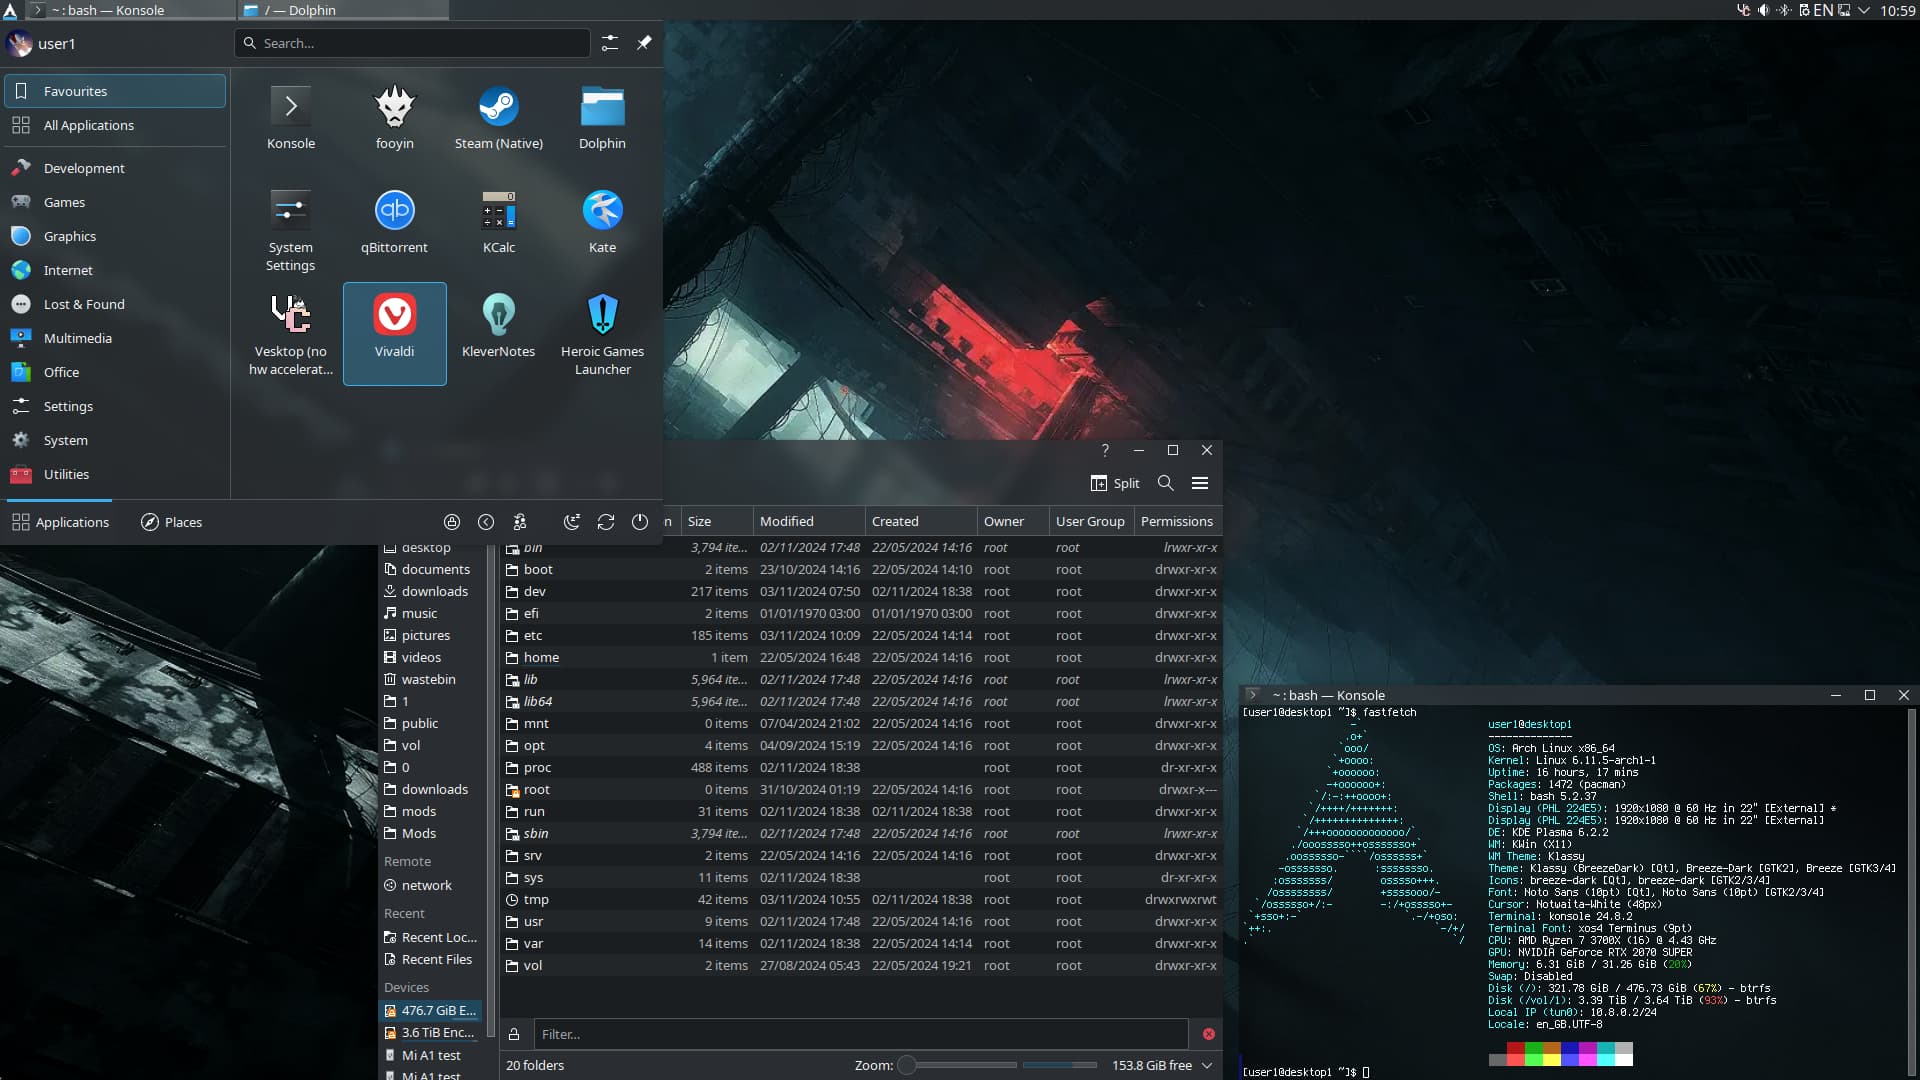Click the log out icon in launcher footer
Viewport: 1920px width, 1080px height.
pyautogui.click(x=486, y=522)
